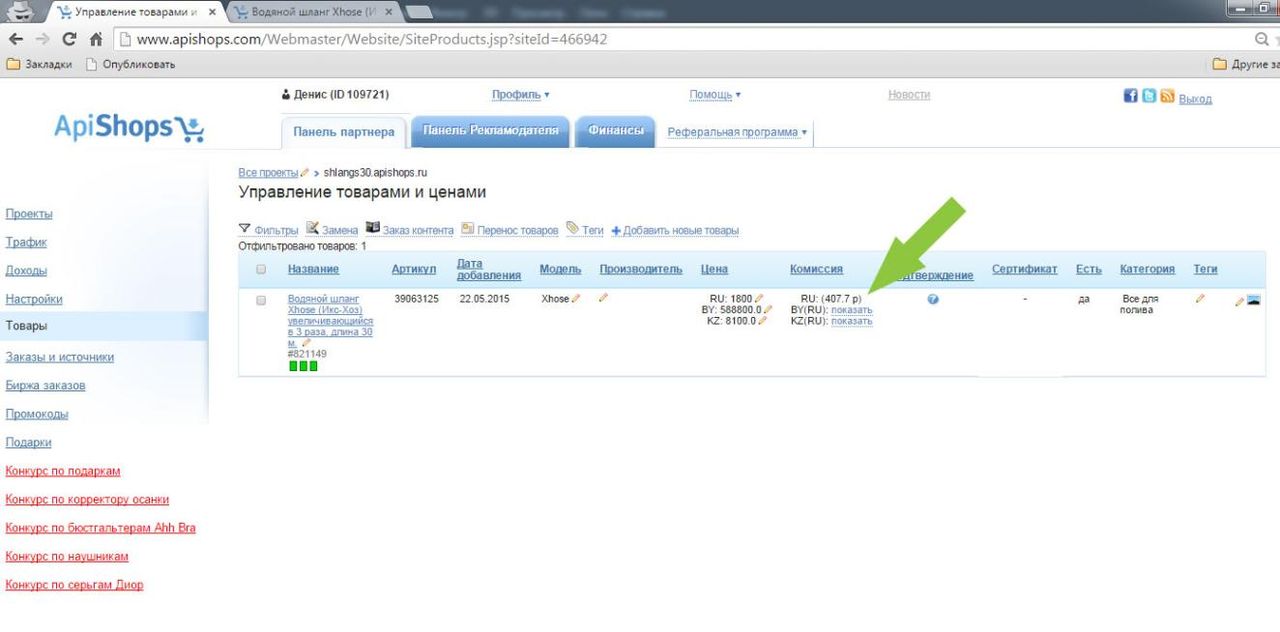This screenshot has height=632, width=1280.
Task: Click pencil icon beside product image icon
Action: pos(1240,301)
